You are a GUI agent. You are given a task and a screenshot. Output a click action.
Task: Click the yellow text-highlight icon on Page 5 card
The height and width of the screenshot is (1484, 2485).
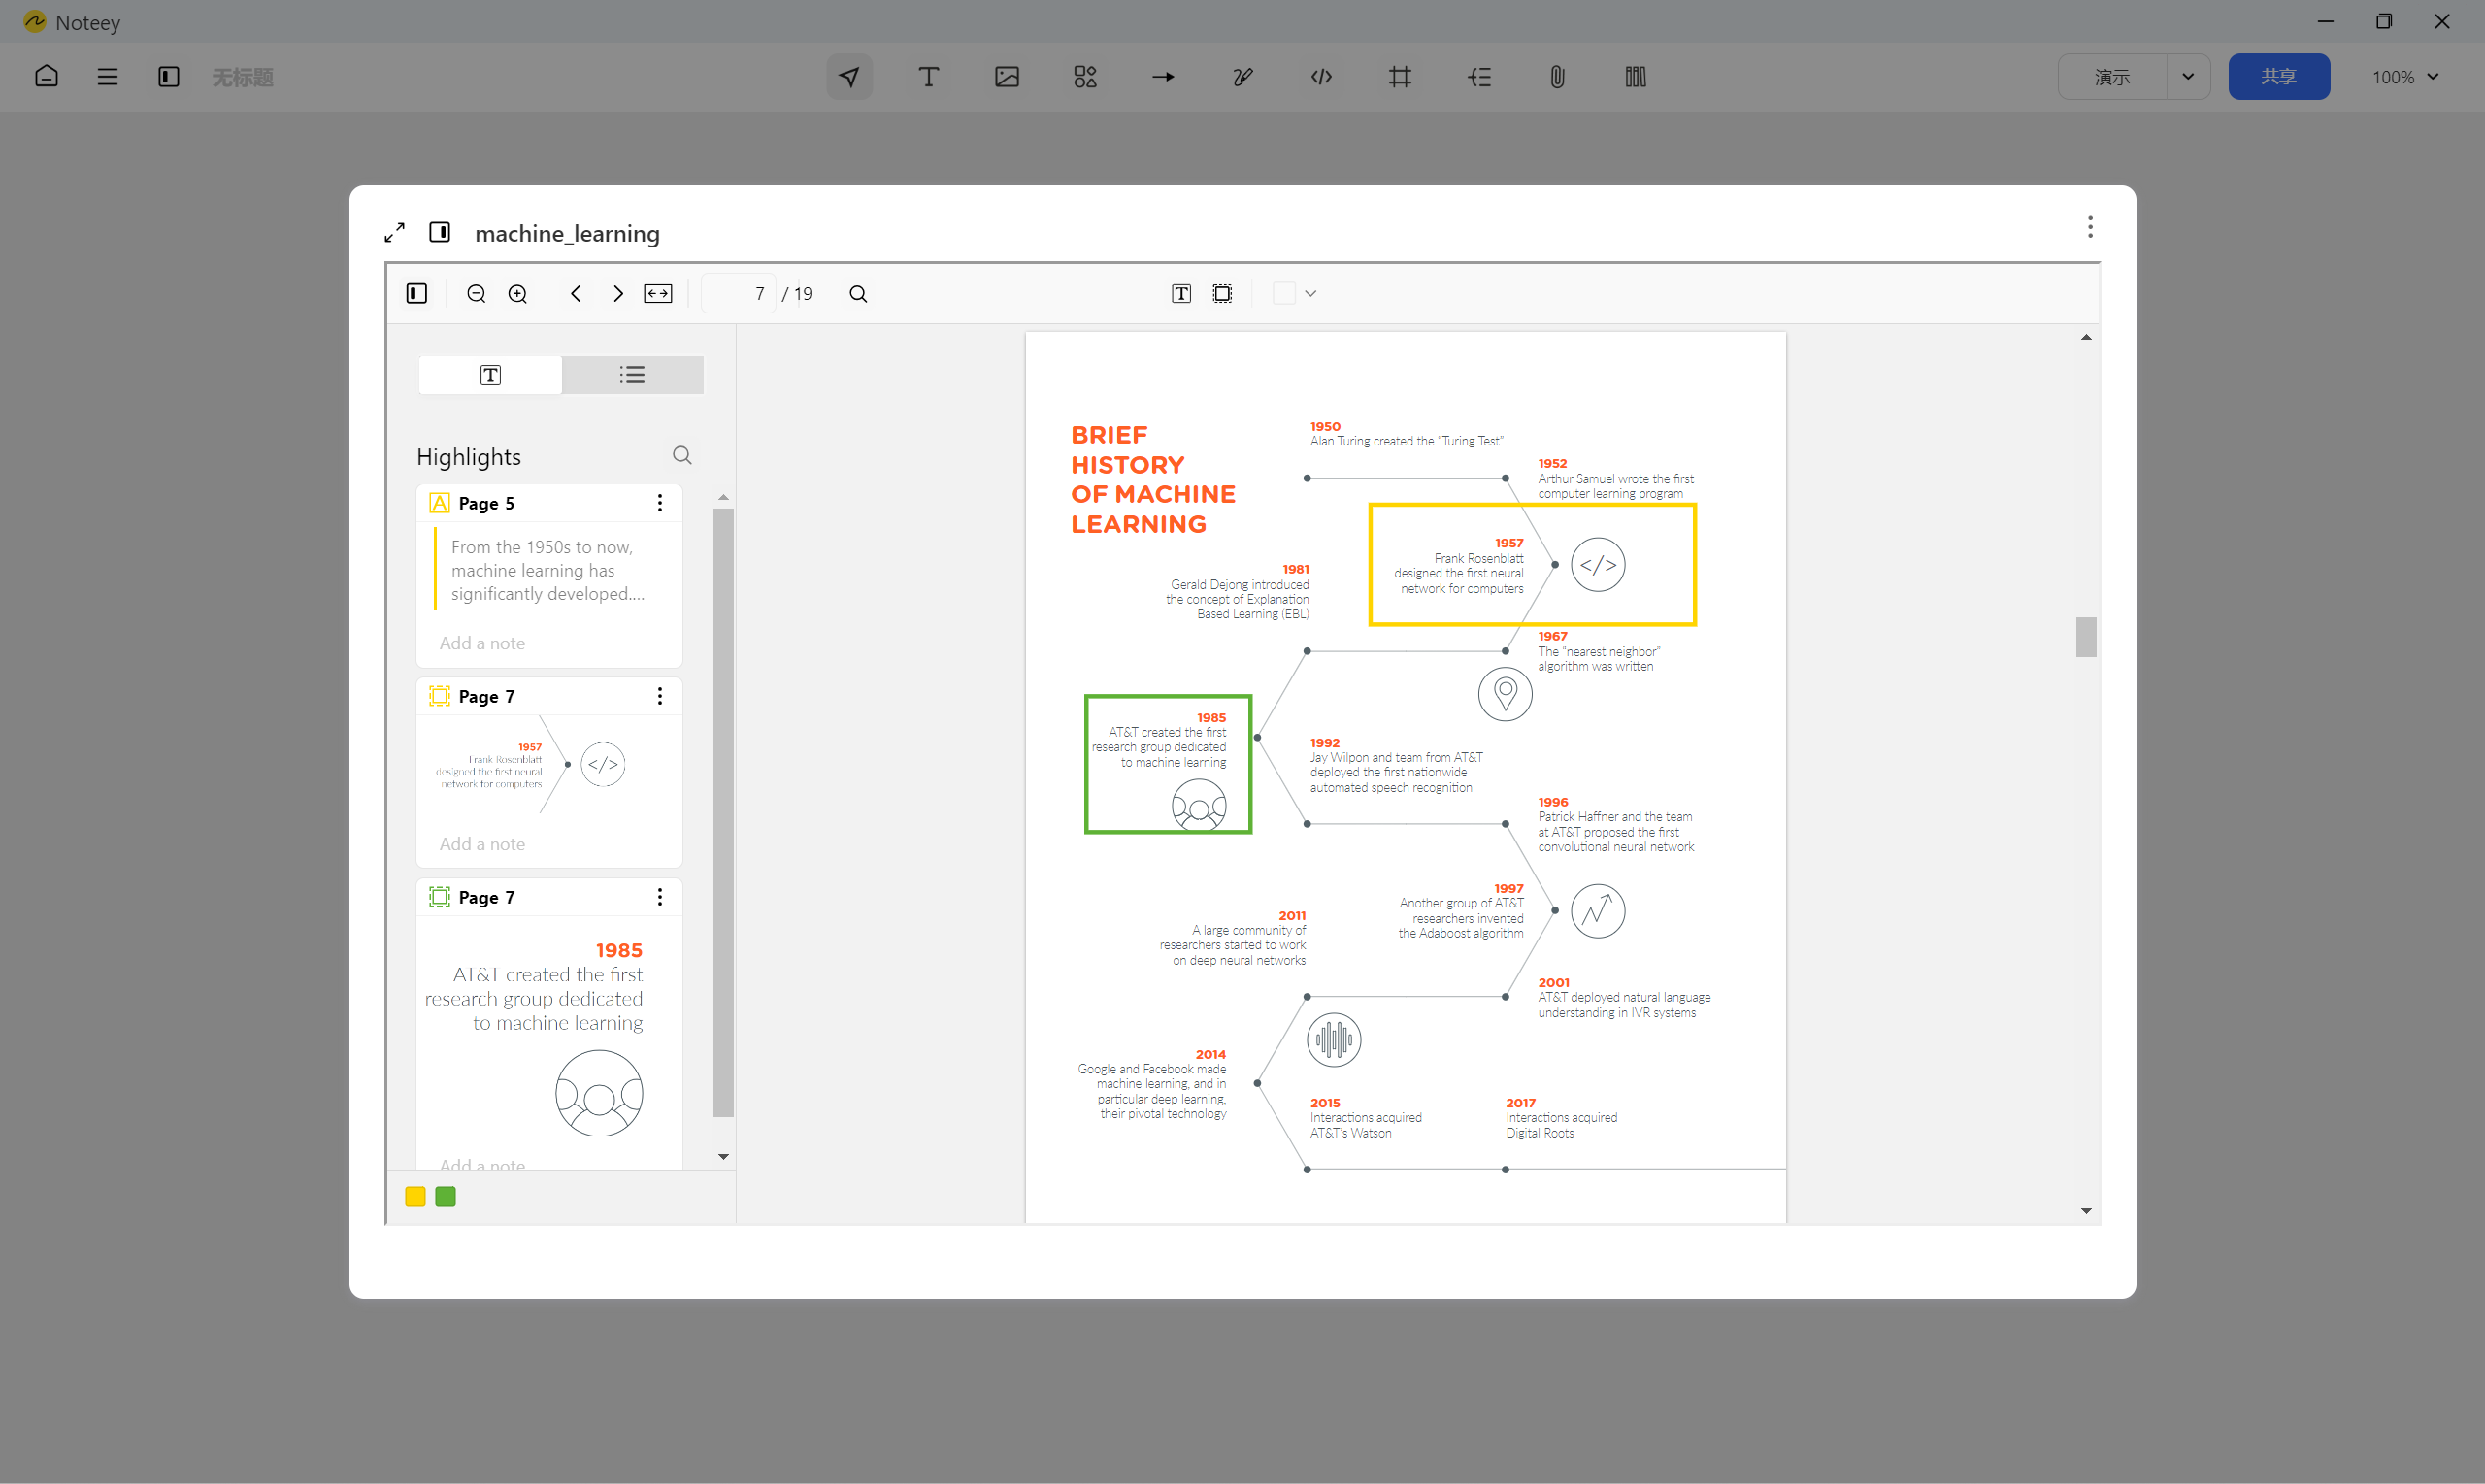coord(439,503)
